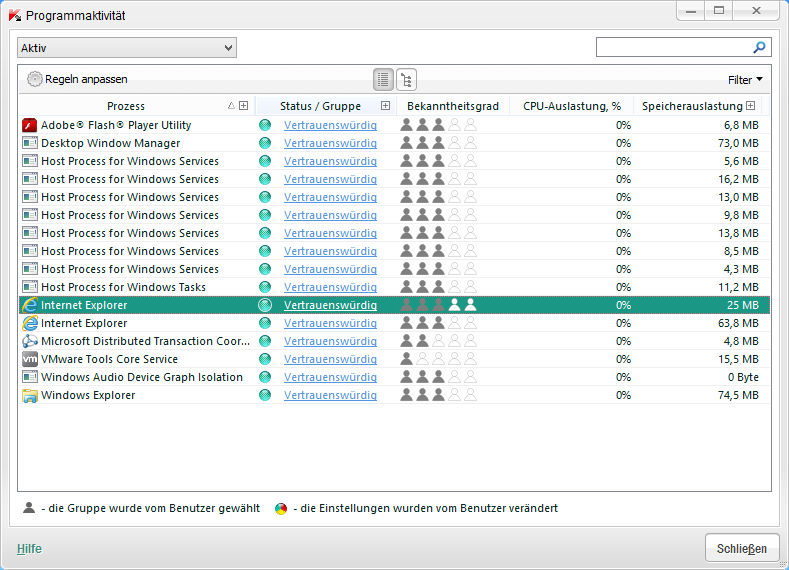Sort by Bekanntheitsgrad column header
Screen dimensions: 789x570
click(453, 106)
